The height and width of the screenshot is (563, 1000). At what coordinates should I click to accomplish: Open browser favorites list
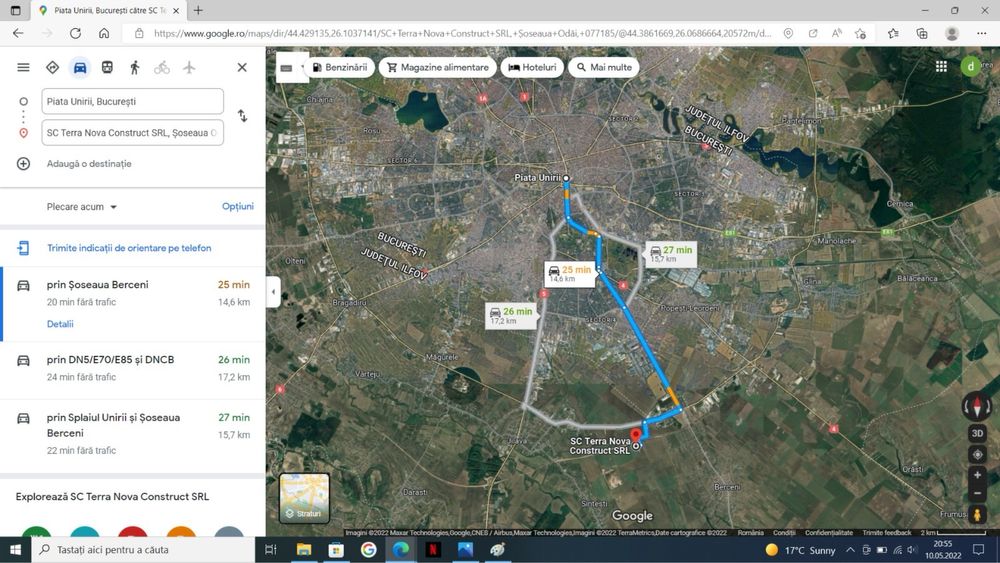tap(893, 33)
